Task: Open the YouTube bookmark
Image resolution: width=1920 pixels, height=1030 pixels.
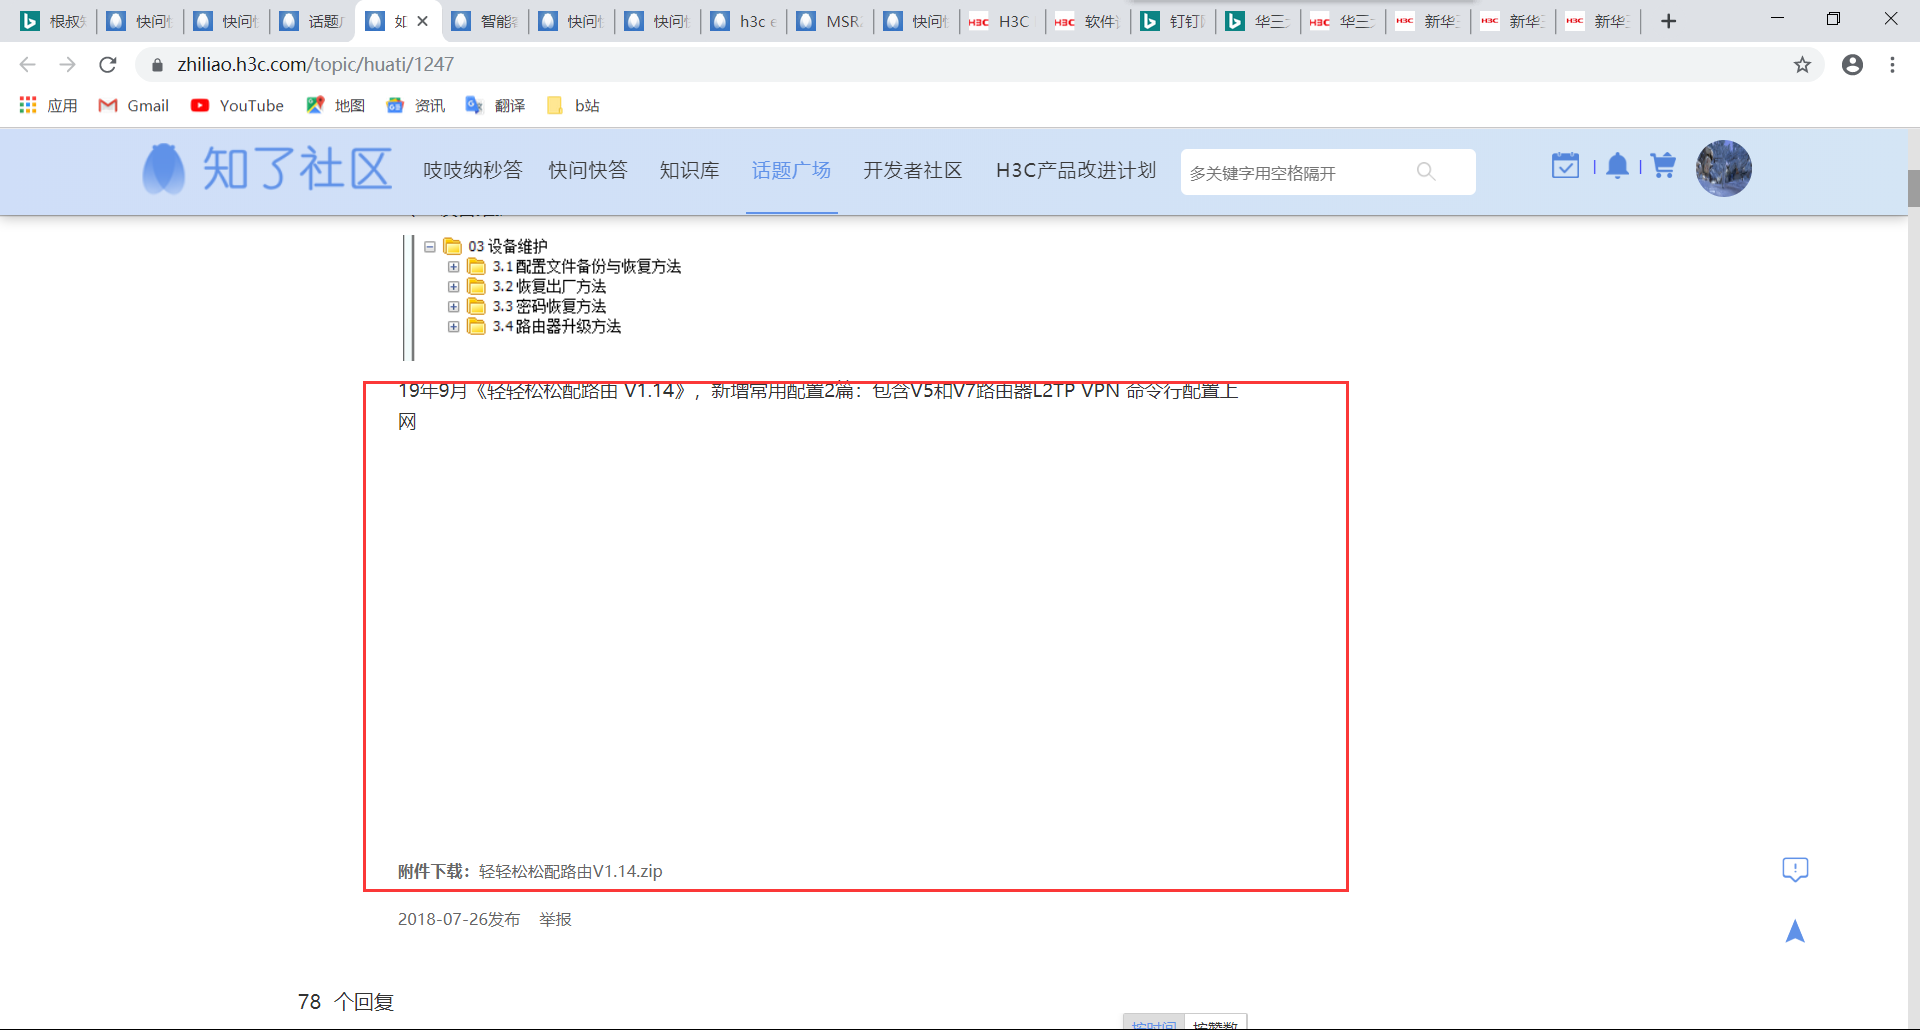Action: pyautogui.click(x=237, y=105)
